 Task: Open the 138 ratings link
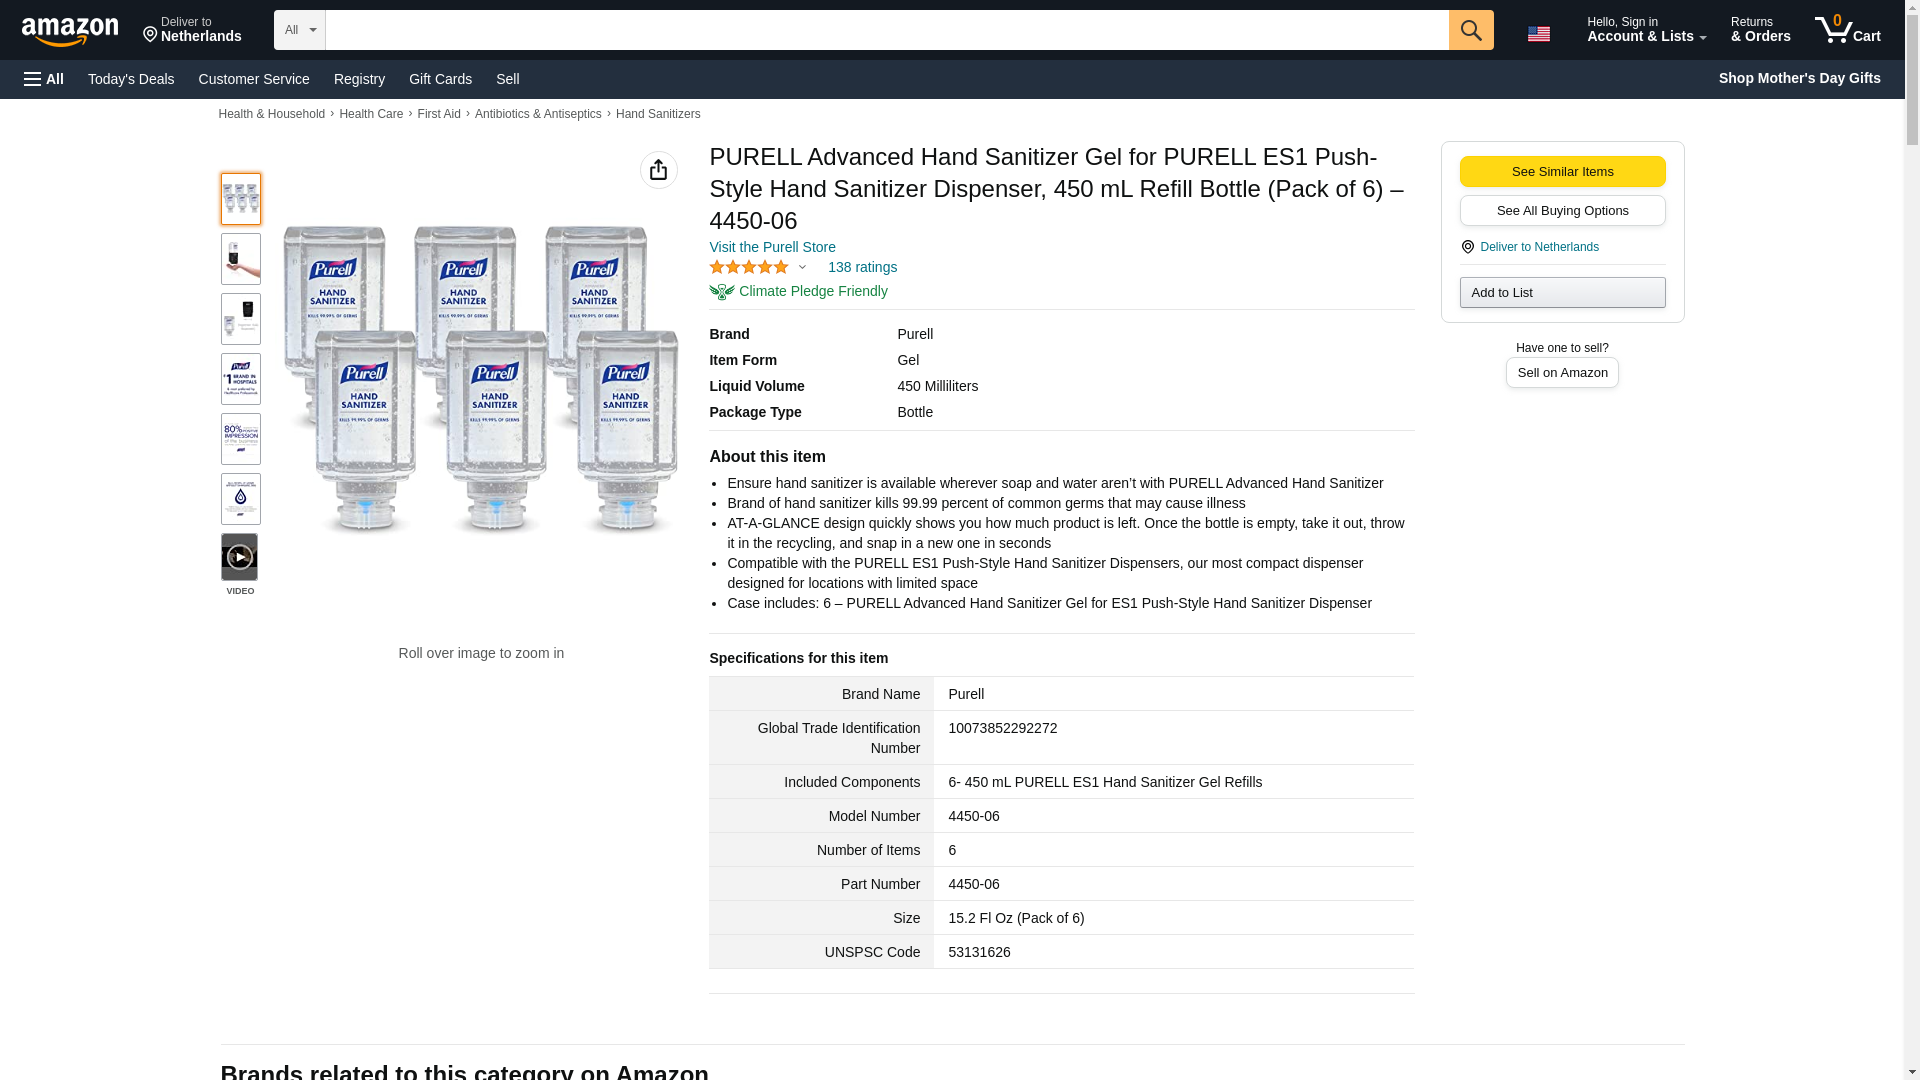pyautogui.click(x=861, y=267)
